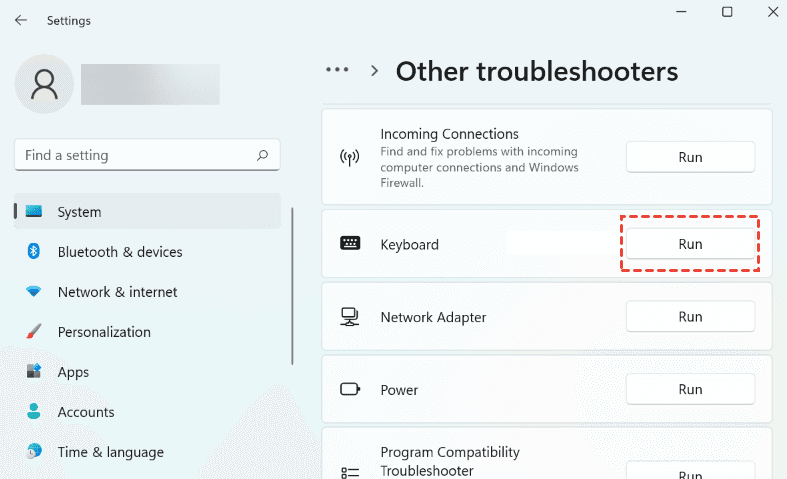Image resolution: width=787 pixels, height=479 pixels.
Task: Click the Accounts person icon
Action: pyautogui.click(x=34, y=412)
